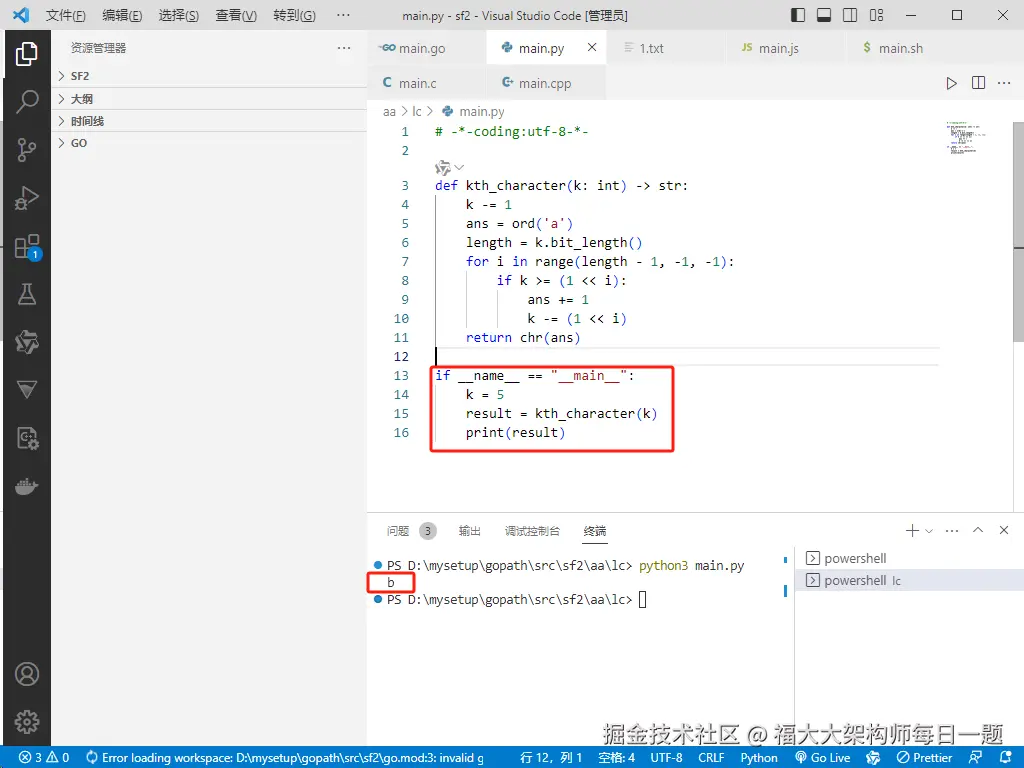Open the 选择(S) menu
The image size is (1024, 768).
click(178, 15)
